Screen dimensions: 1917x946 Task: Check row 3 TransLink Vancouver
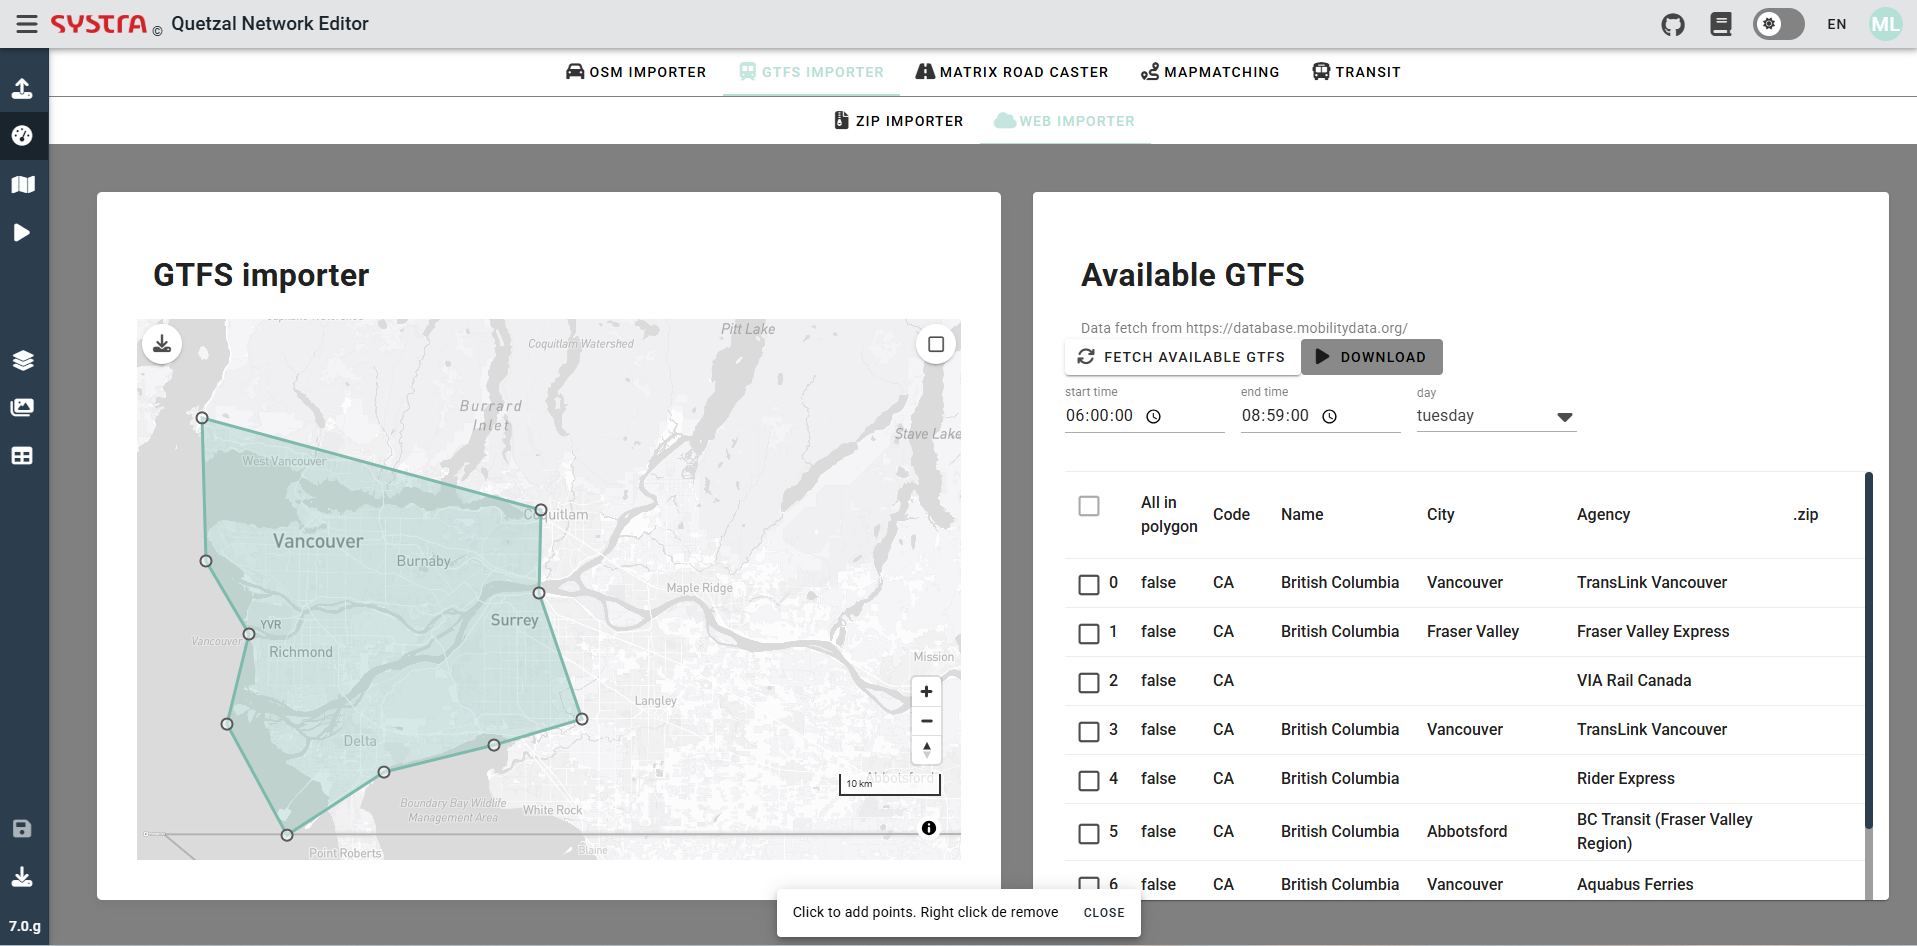coord(1089,732)
